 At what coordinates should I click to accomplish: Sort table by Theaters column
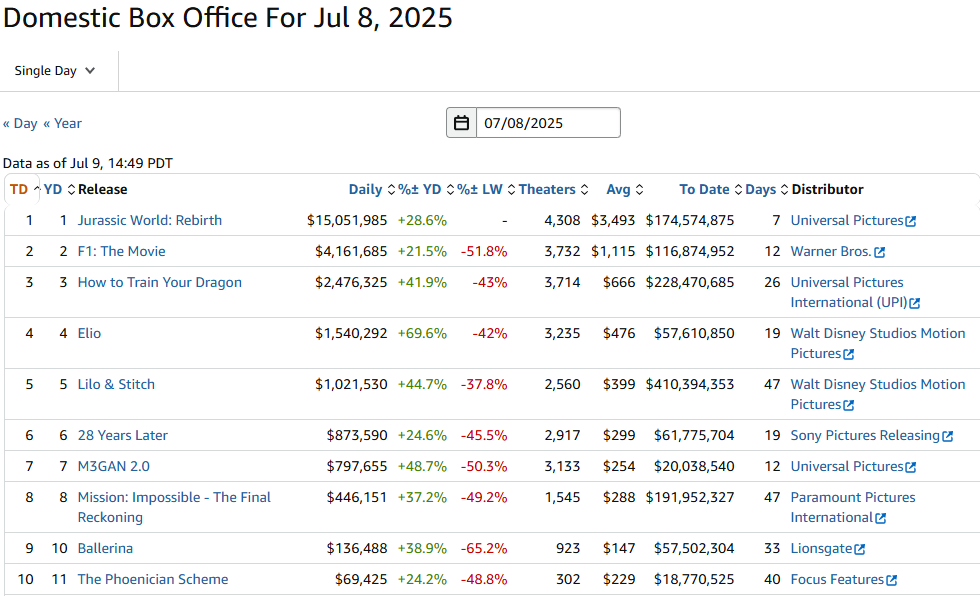point(553,189)
